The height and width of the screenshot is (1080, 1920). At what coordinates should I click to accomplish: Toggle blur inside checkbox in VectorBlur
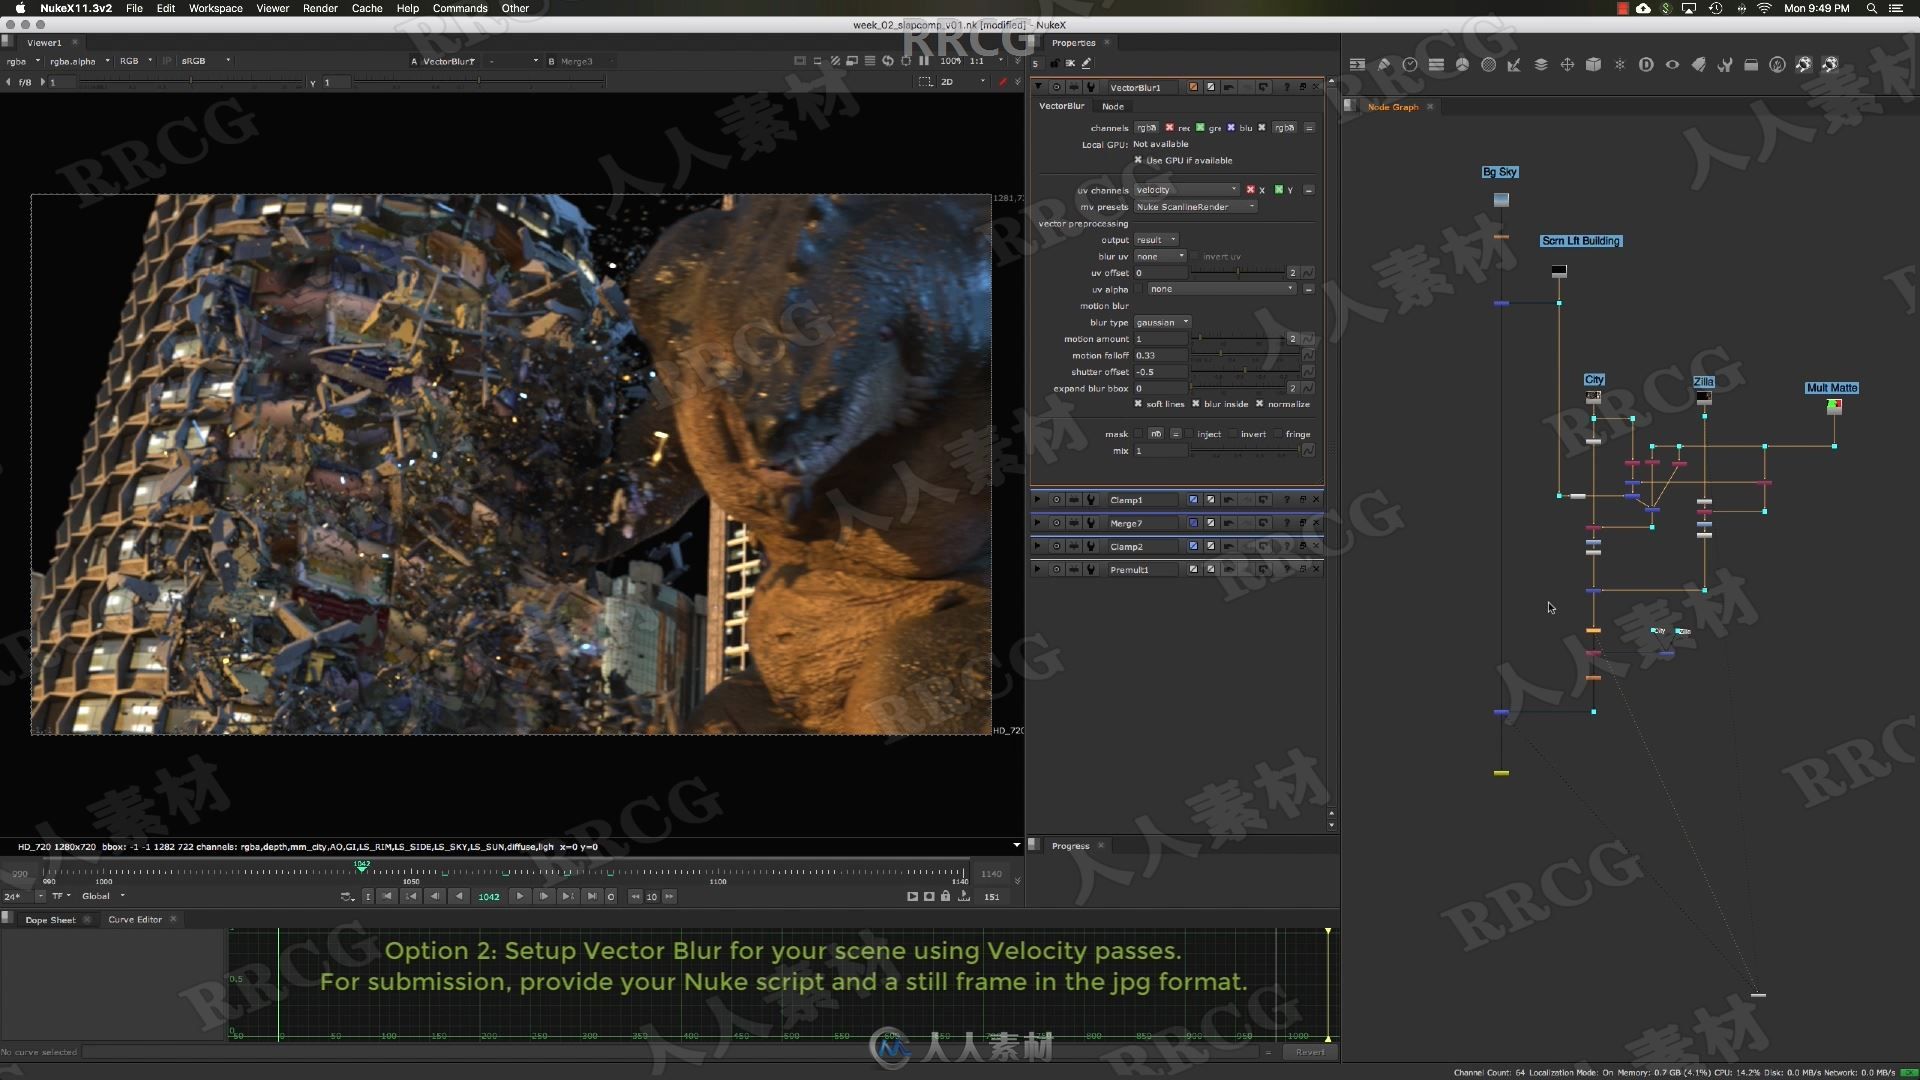[x=1197, y=404]
